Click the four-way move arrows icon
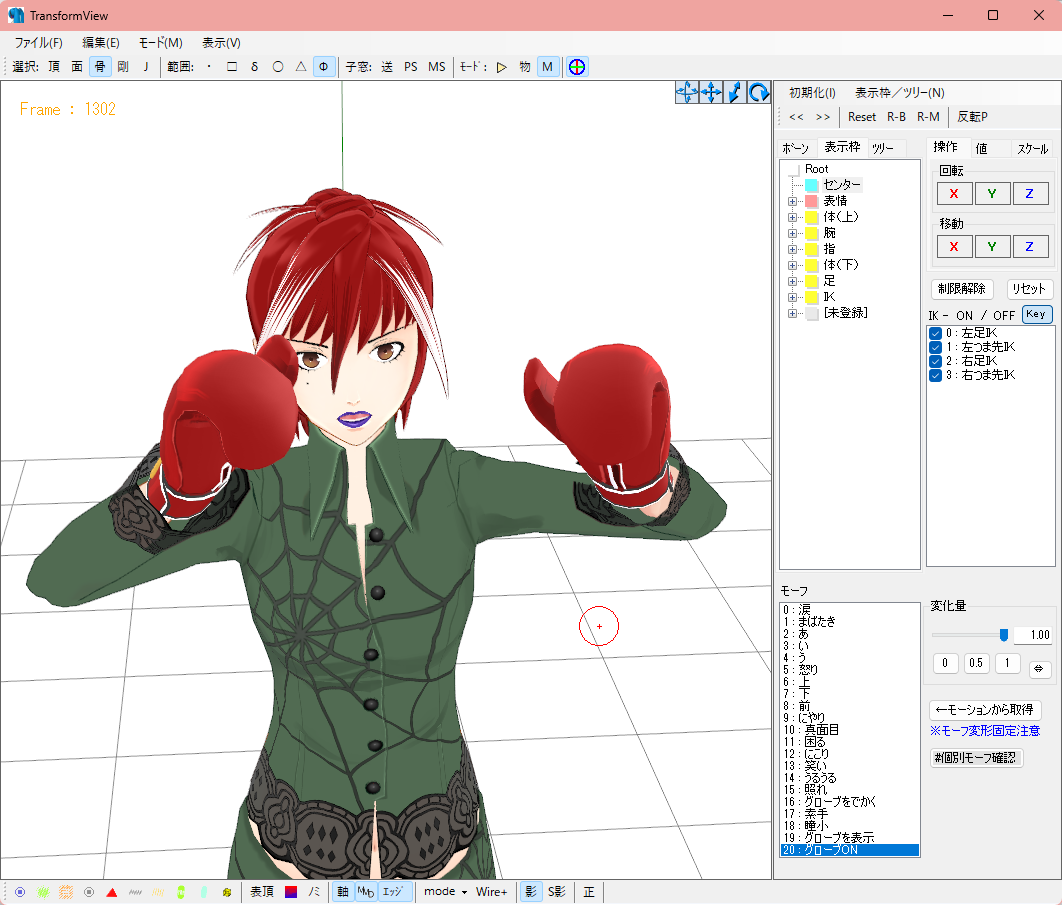The height and width of the screenshot is (905, 1062). tap(711, 92)
